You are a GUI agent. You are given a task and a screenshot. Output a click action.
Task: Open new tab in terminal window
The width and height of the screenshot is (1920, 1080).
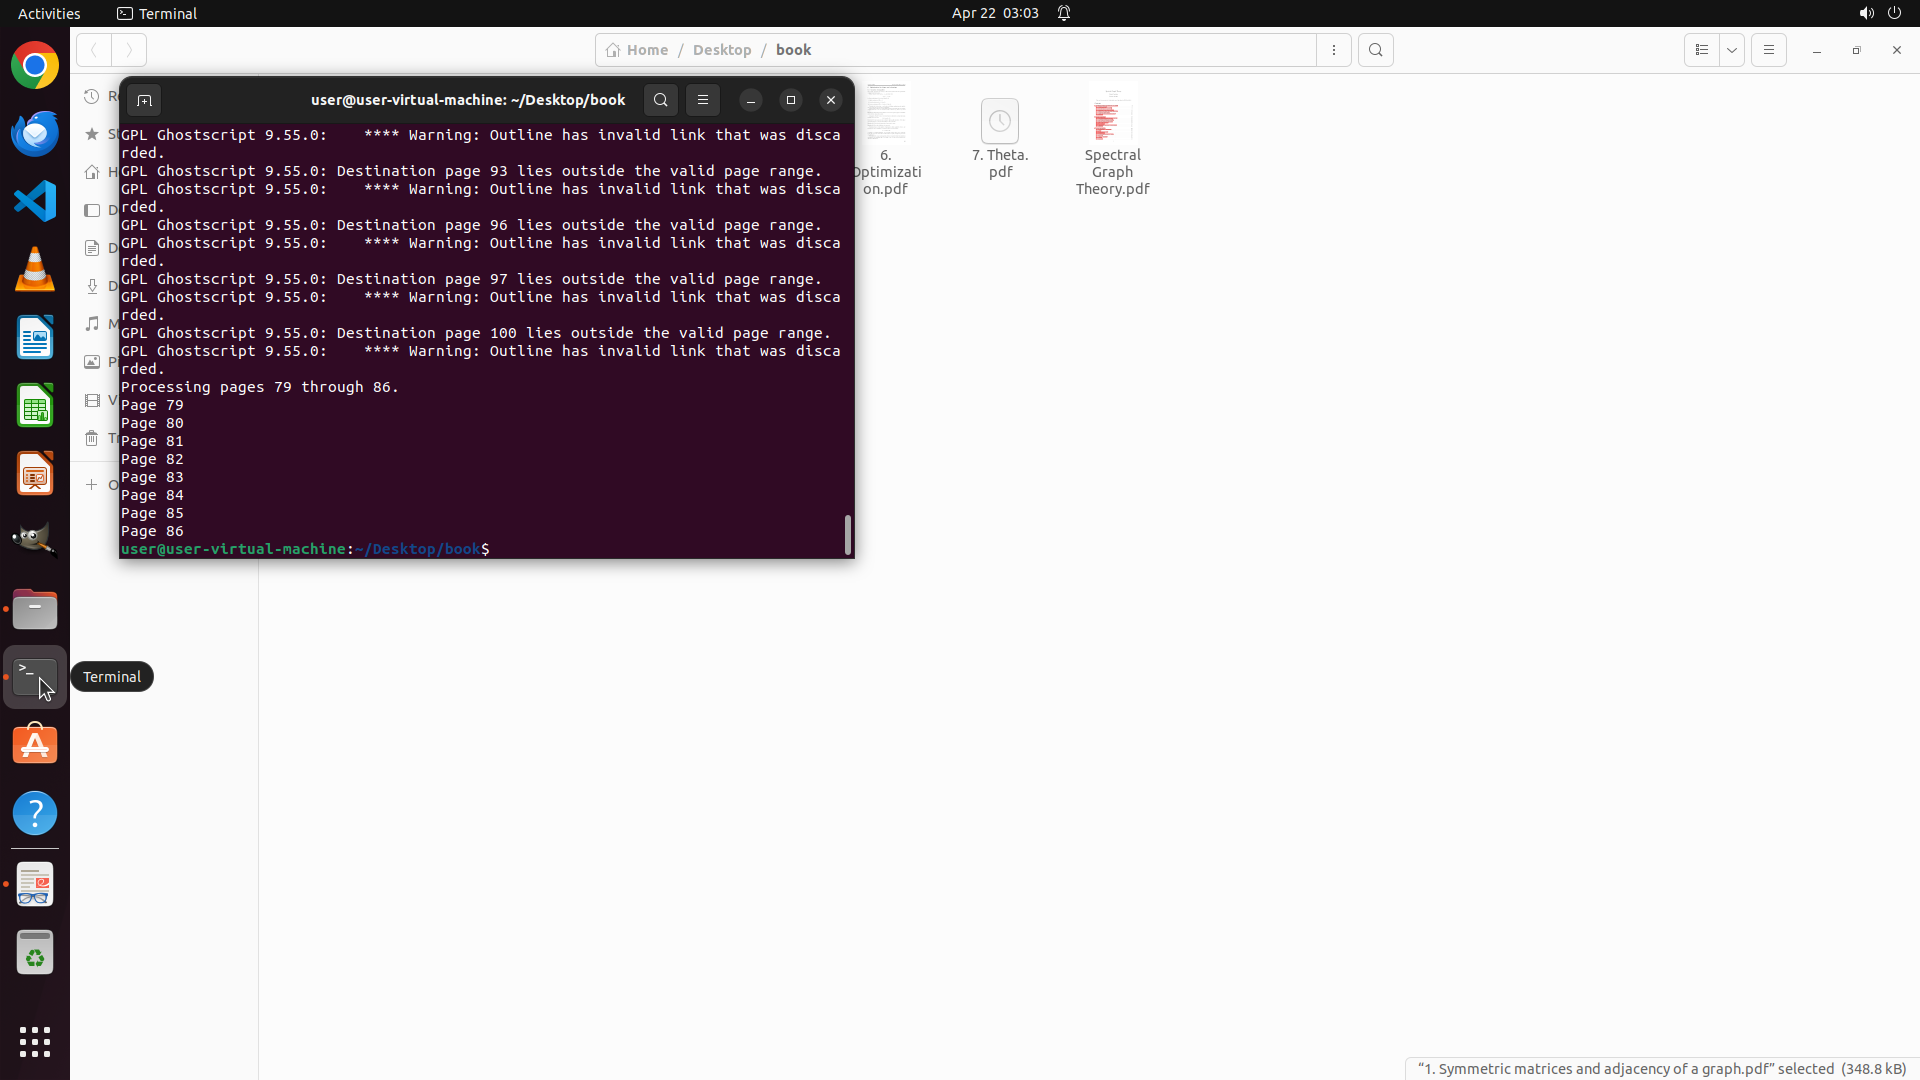click(x=144, y=100)
